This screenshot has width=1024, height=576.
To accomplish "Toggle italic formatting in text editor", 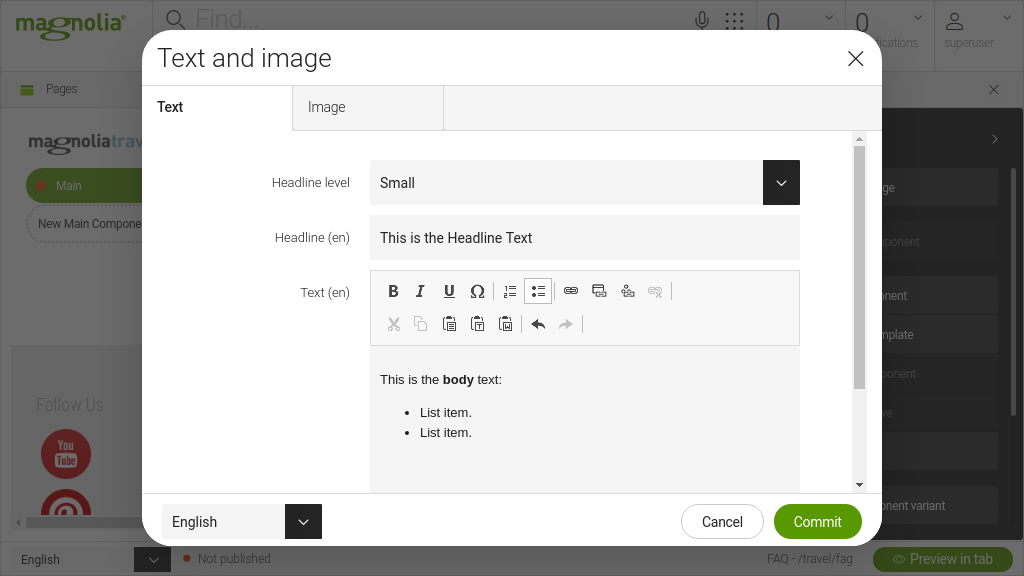I will click(x=421, y=291).
